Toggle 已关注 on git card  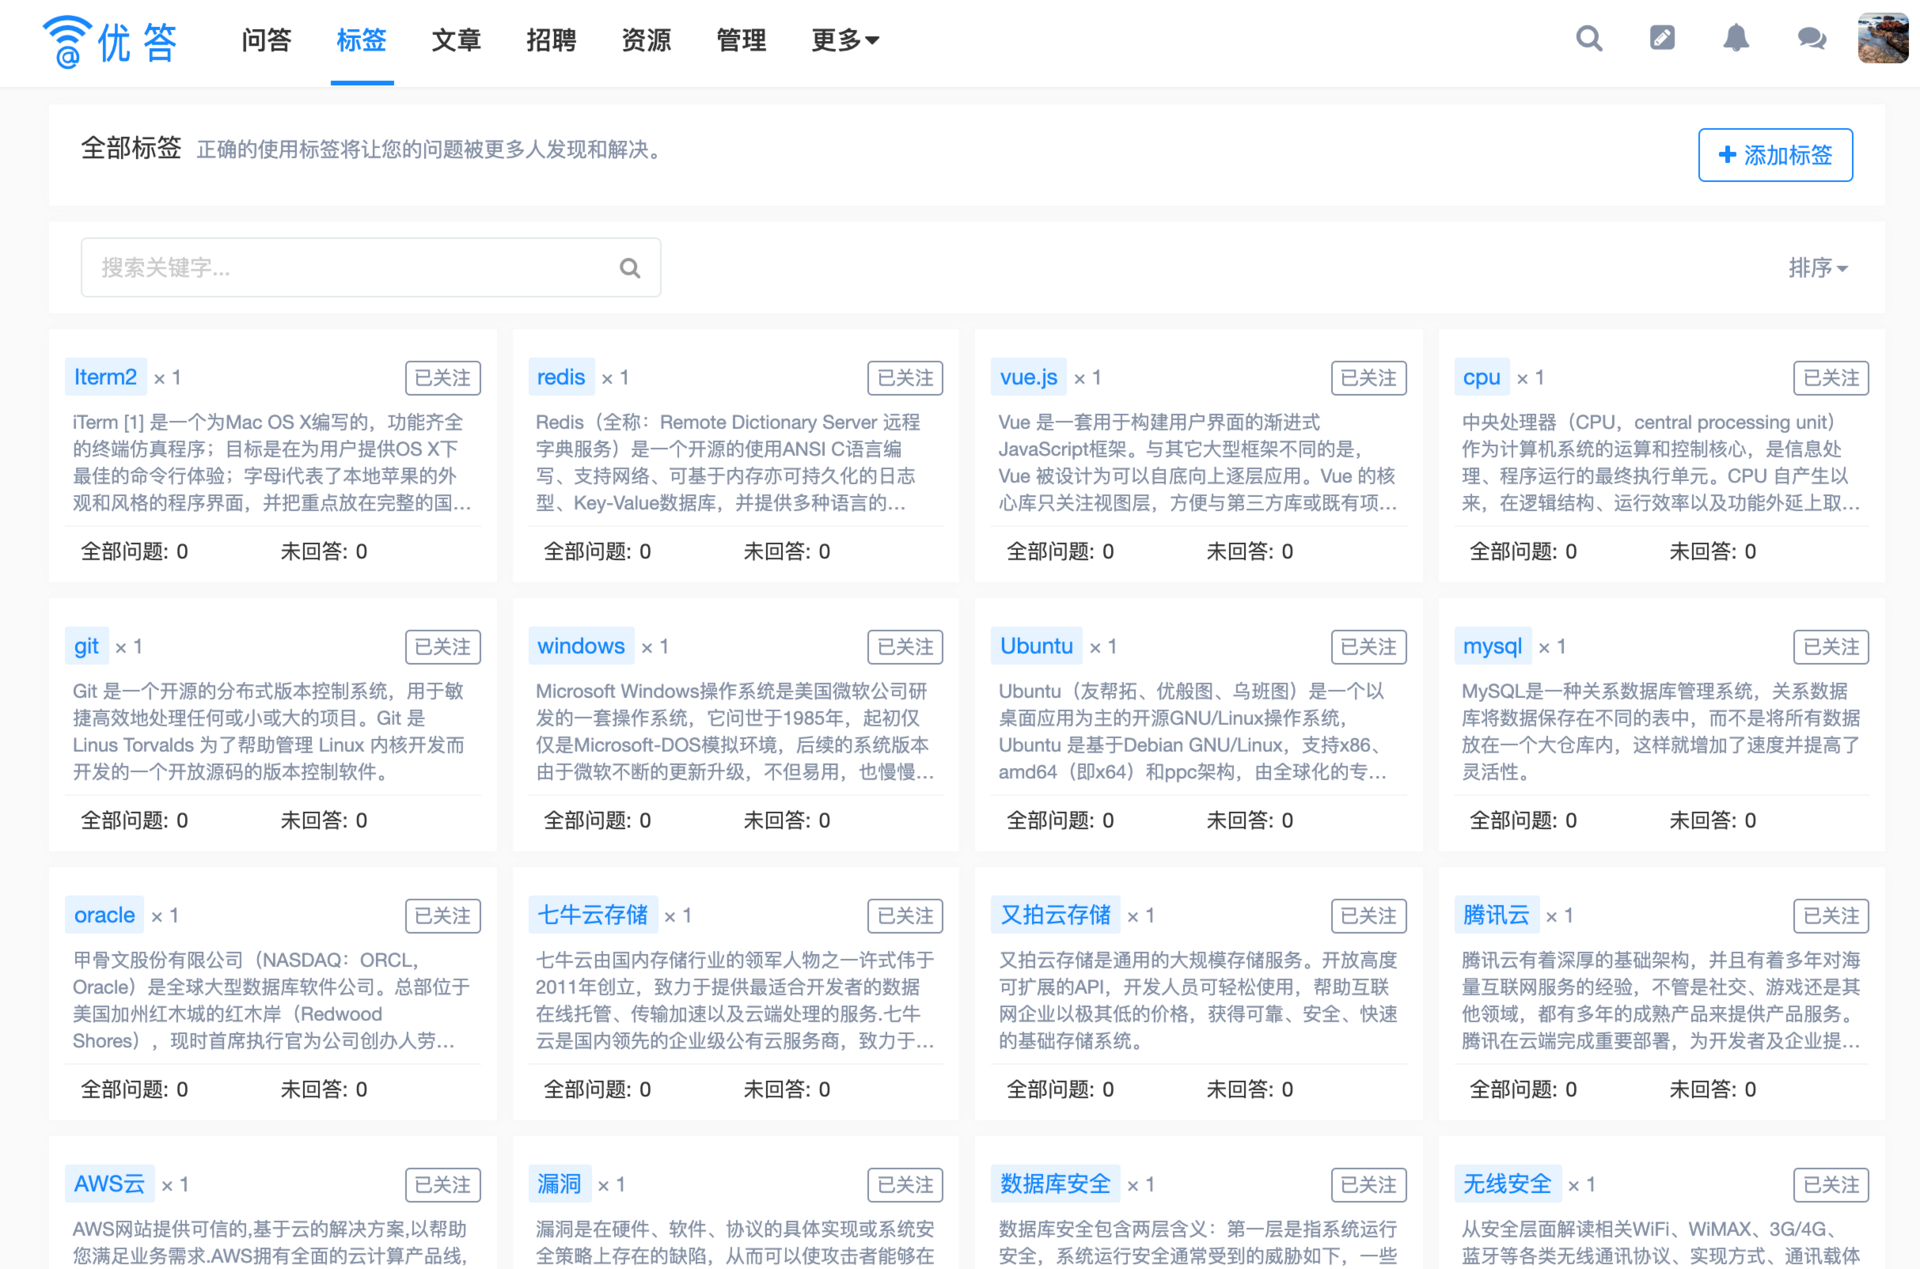[x=443, y=647]
